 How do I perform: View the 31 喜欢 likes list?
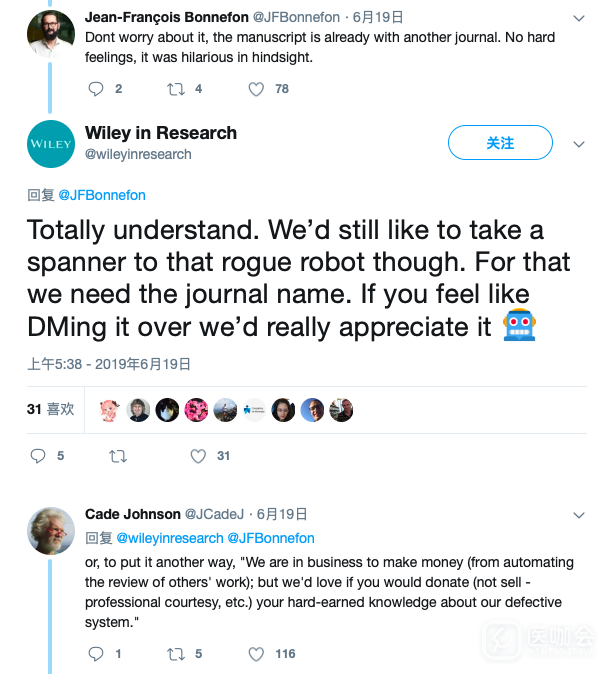pos(50,409)
